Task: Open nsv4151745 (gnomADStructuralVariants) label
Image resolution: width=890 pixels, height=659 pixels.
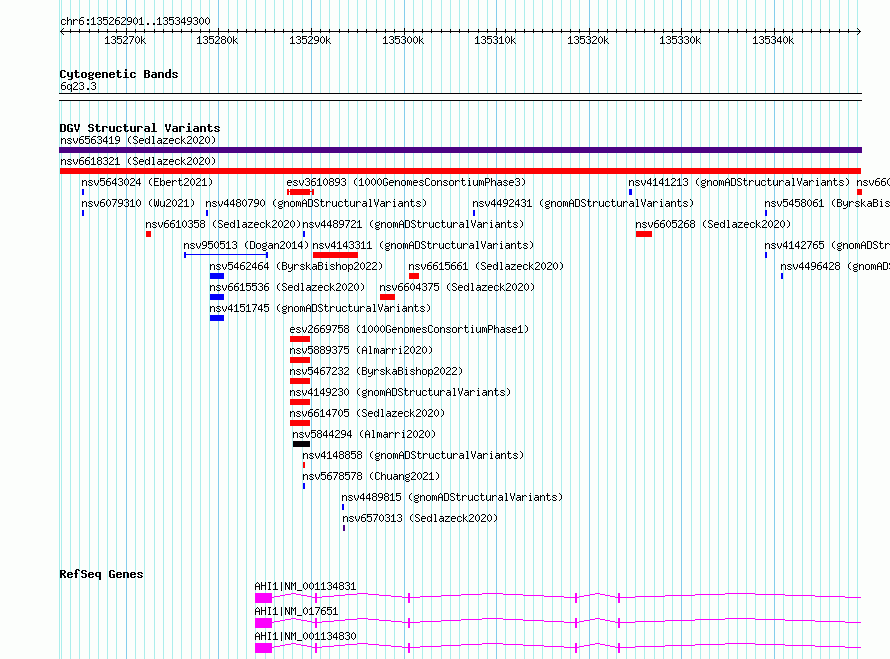Action: (320, 308)
